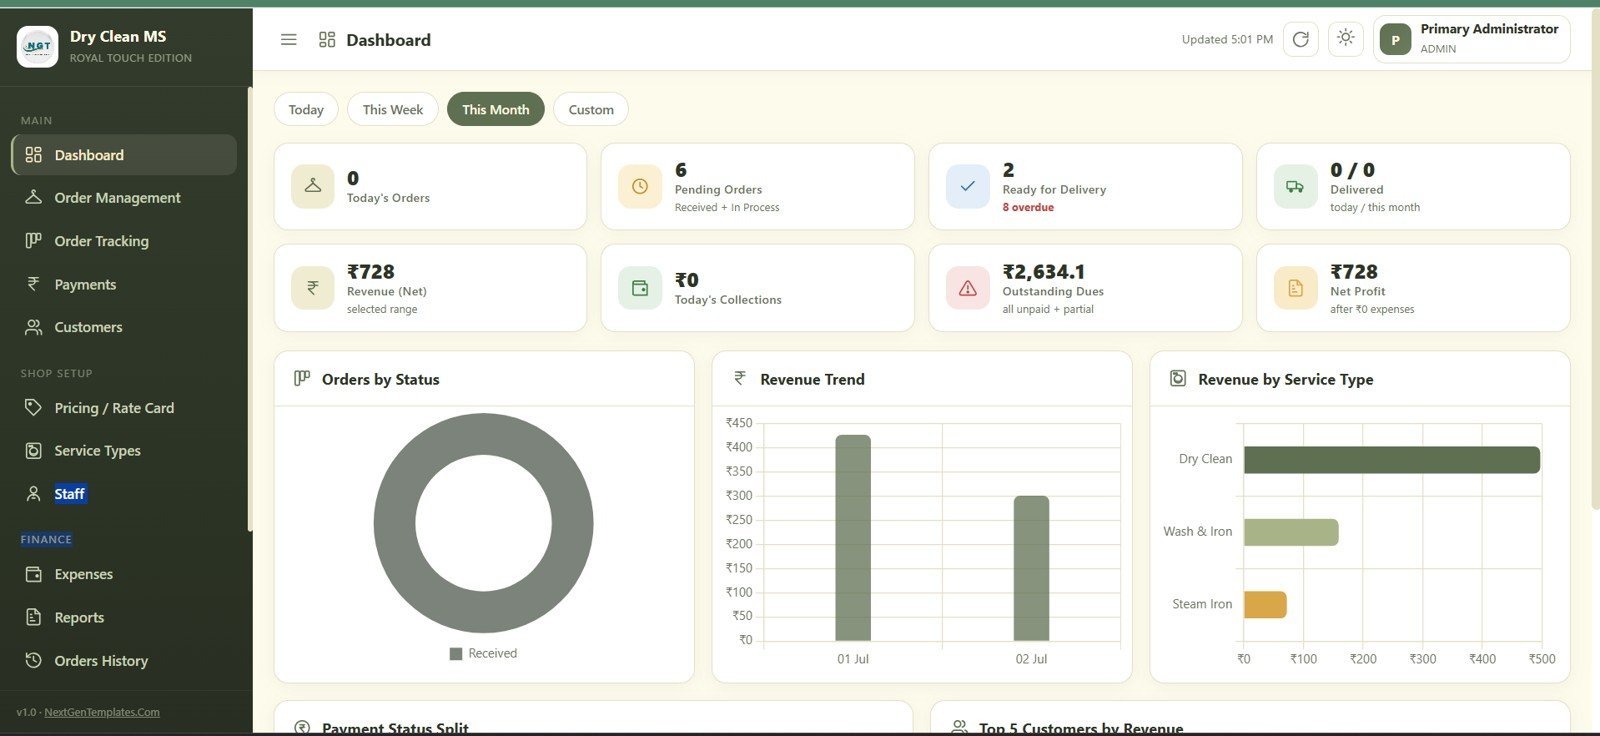The height and width of the screenshot is (736, 1600).
Task: Click the checkmark icon on Ready for Delivery card
Action: pyautogui.click(x=968, y=186)
